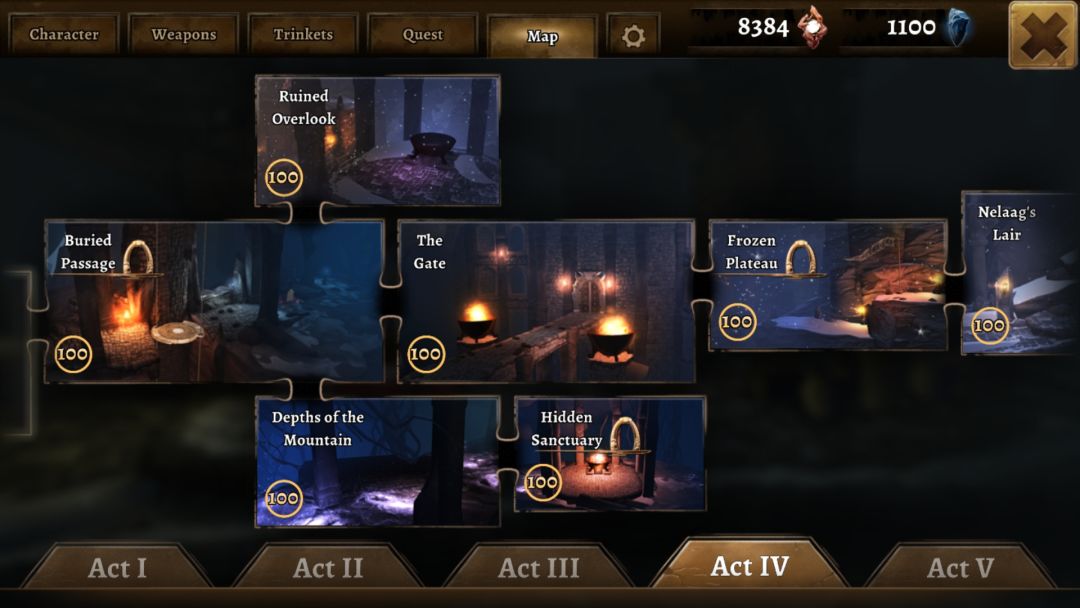Open the settings gear icon
Screen dimensions: 1080x608
tap(633, 35)
